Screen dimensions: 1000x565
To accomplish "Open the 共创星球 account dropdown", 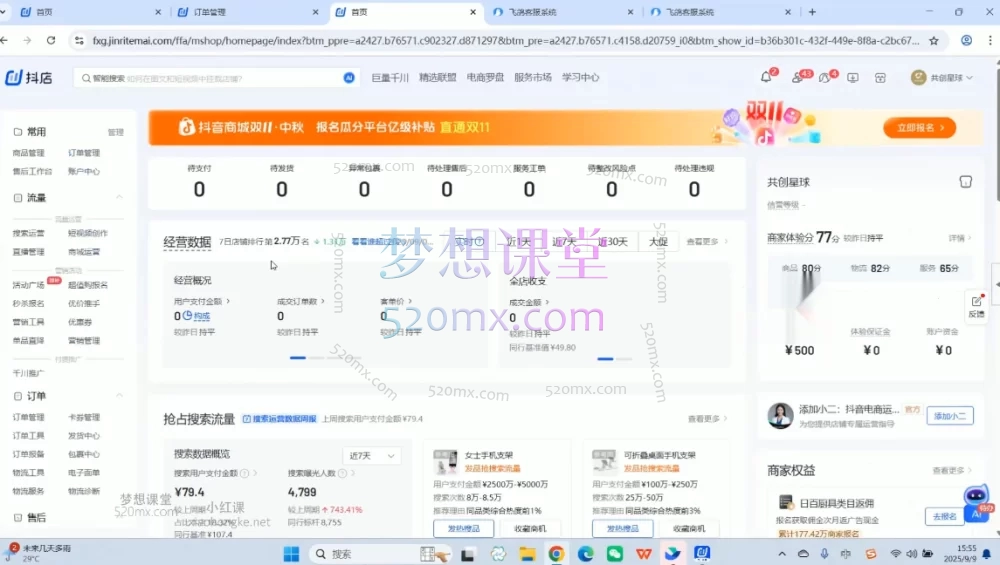I will coord(942,78).
